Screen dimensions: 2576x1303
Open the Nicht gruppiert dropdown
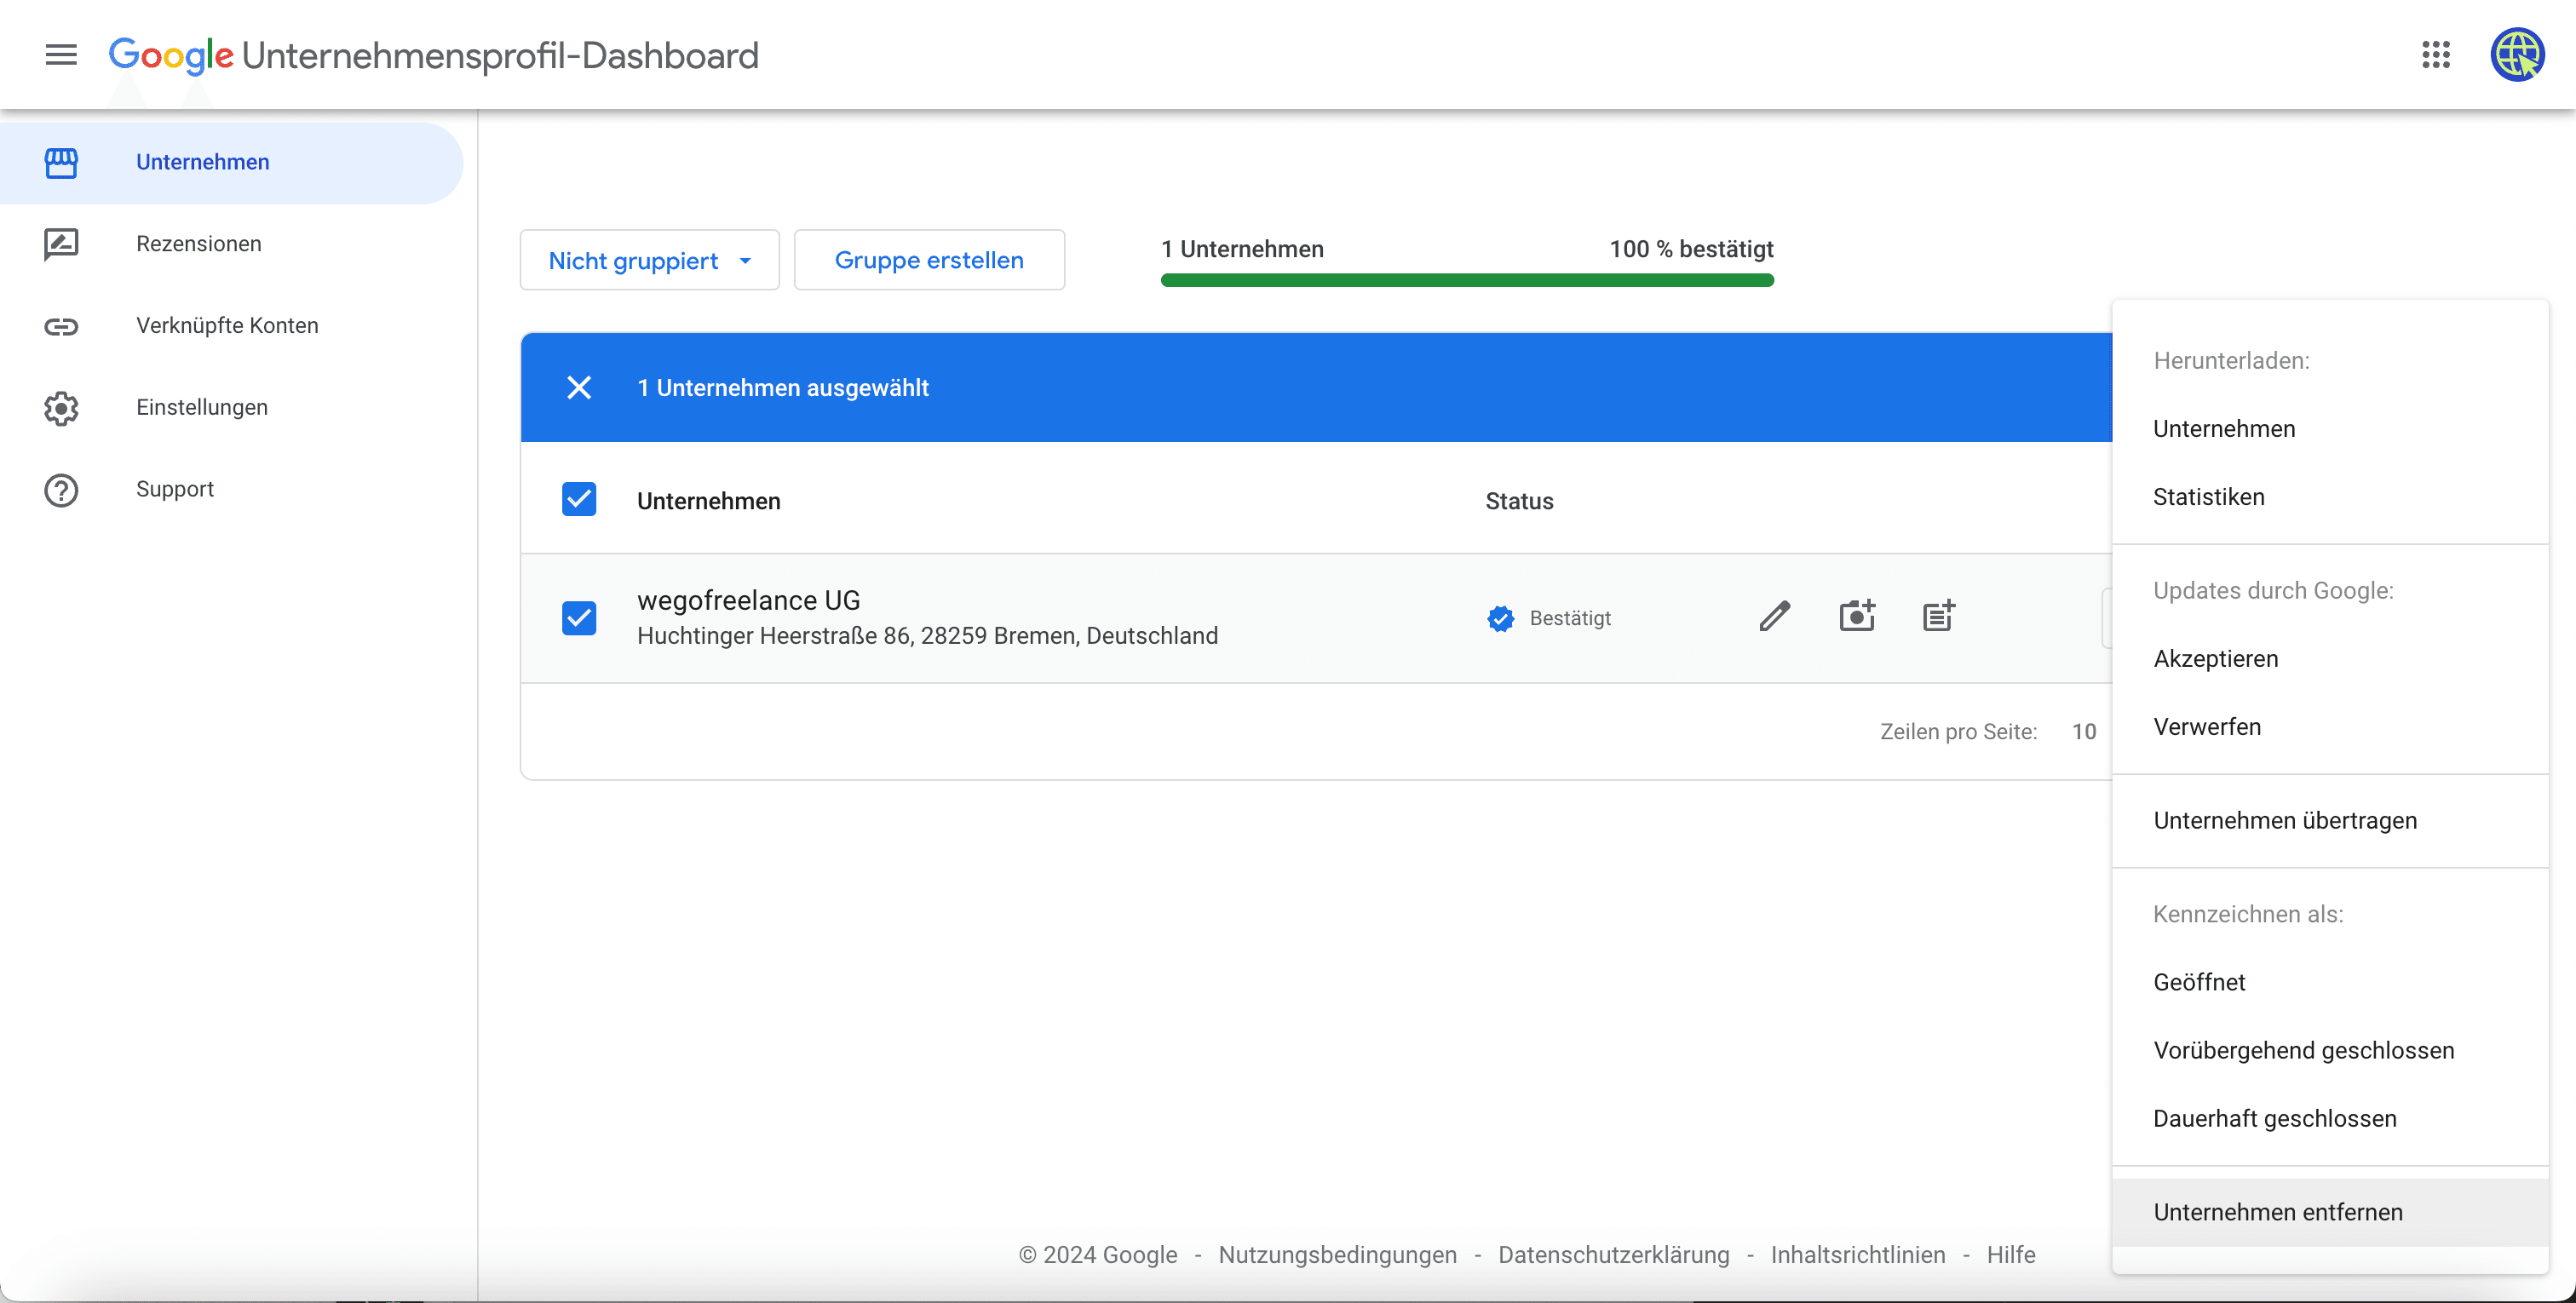[x=650, y=260]
